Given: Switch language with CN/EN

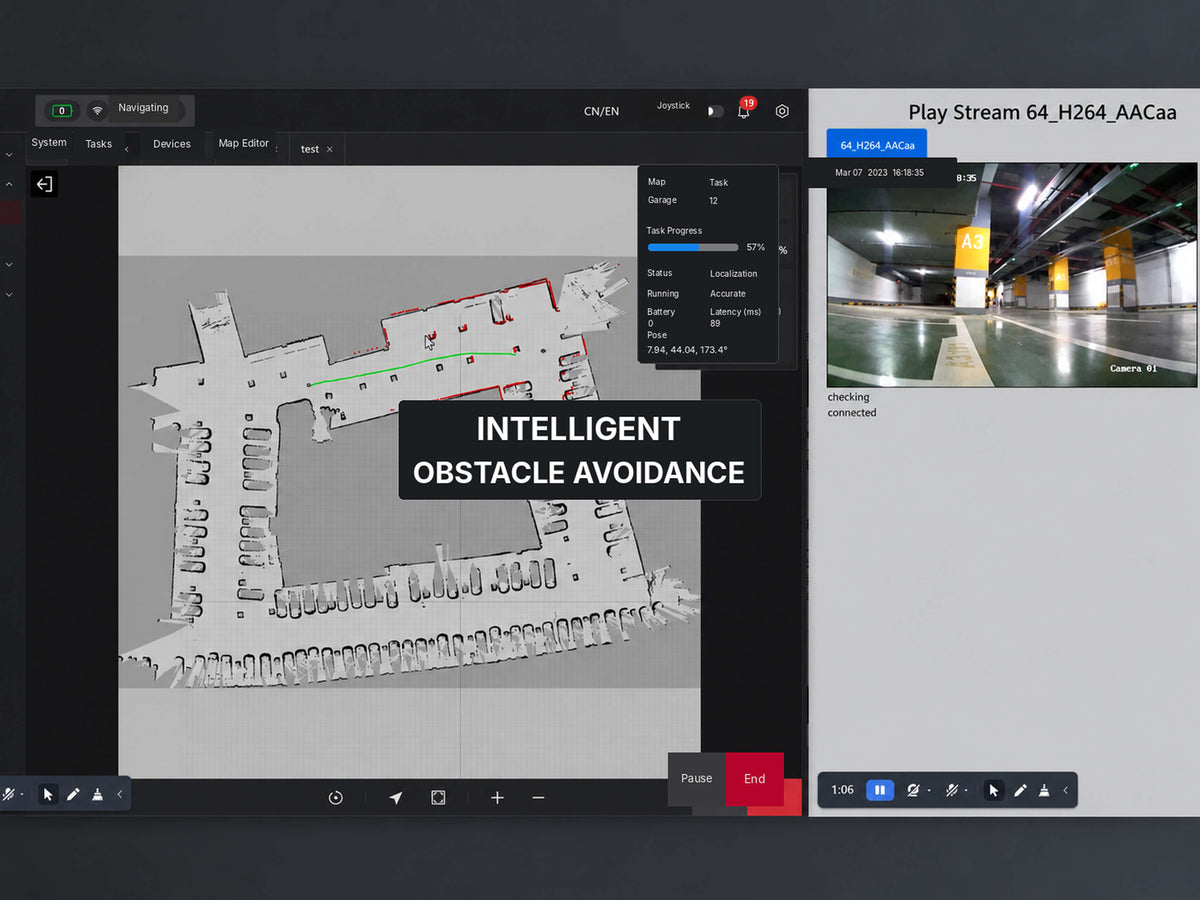Looking at the screenshot, I should click(x=601, y=111).
